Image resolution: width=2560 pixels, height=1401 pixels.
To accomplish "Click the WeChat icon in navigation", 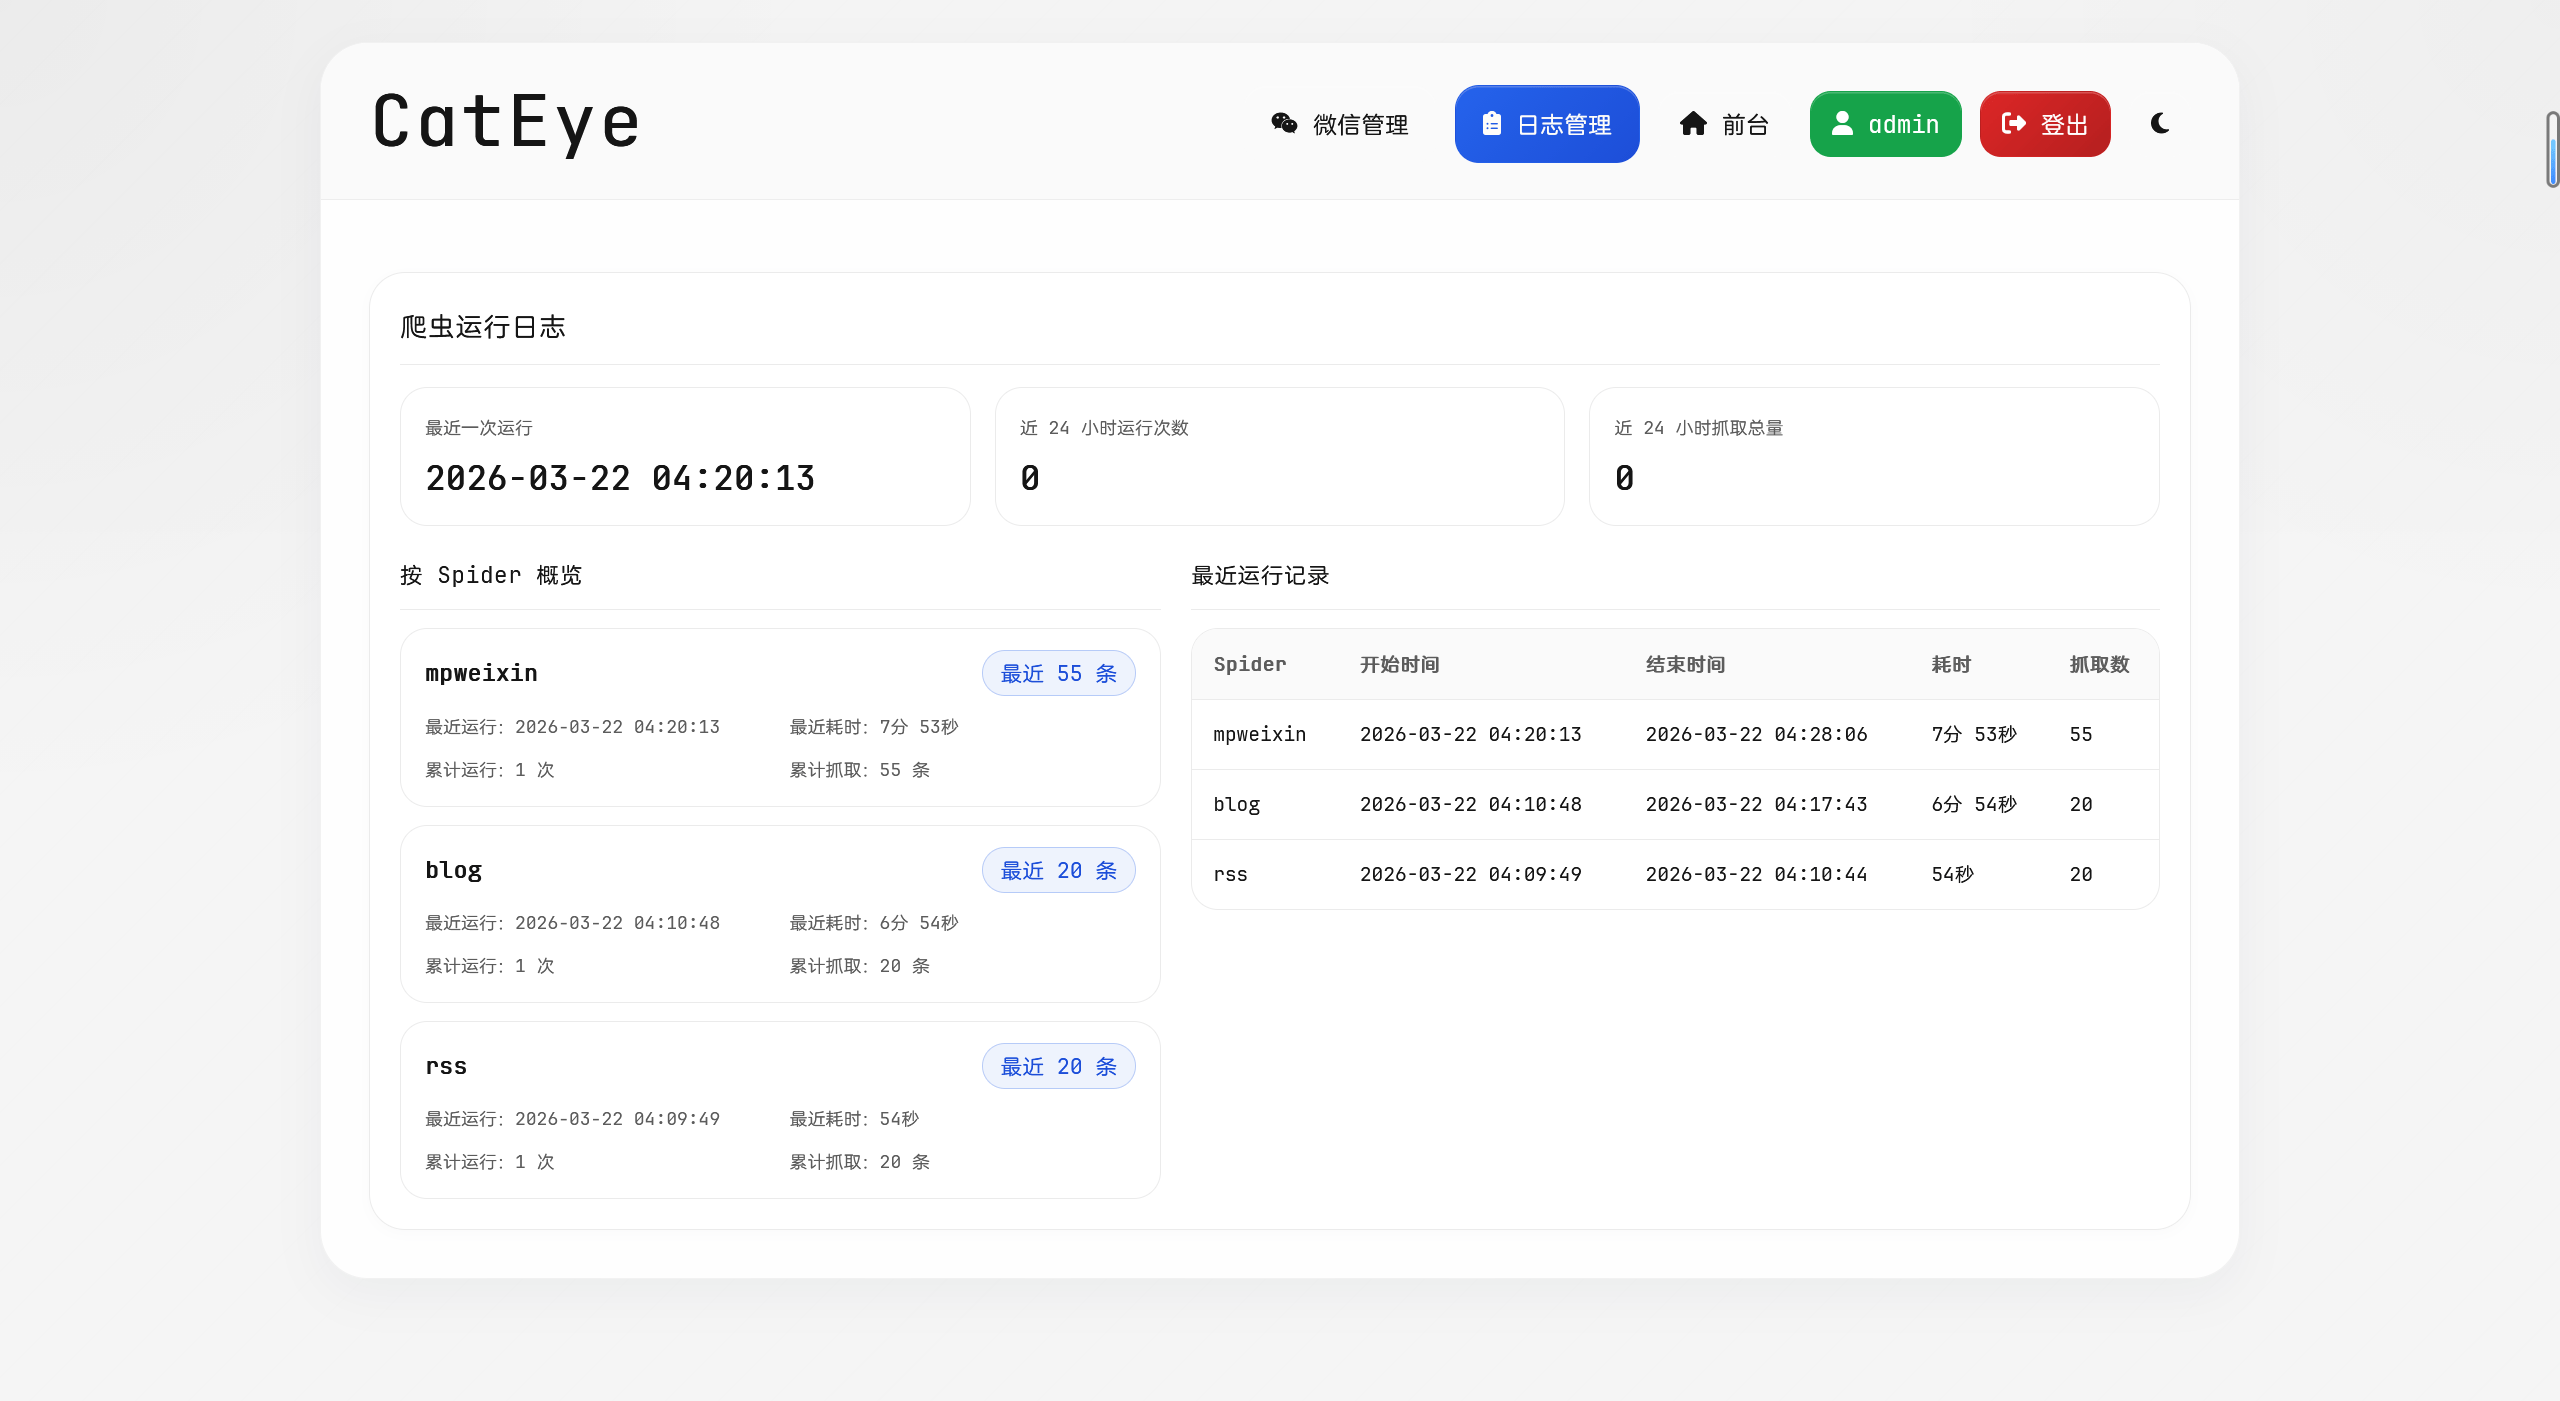I will (x=1284, y=123).
